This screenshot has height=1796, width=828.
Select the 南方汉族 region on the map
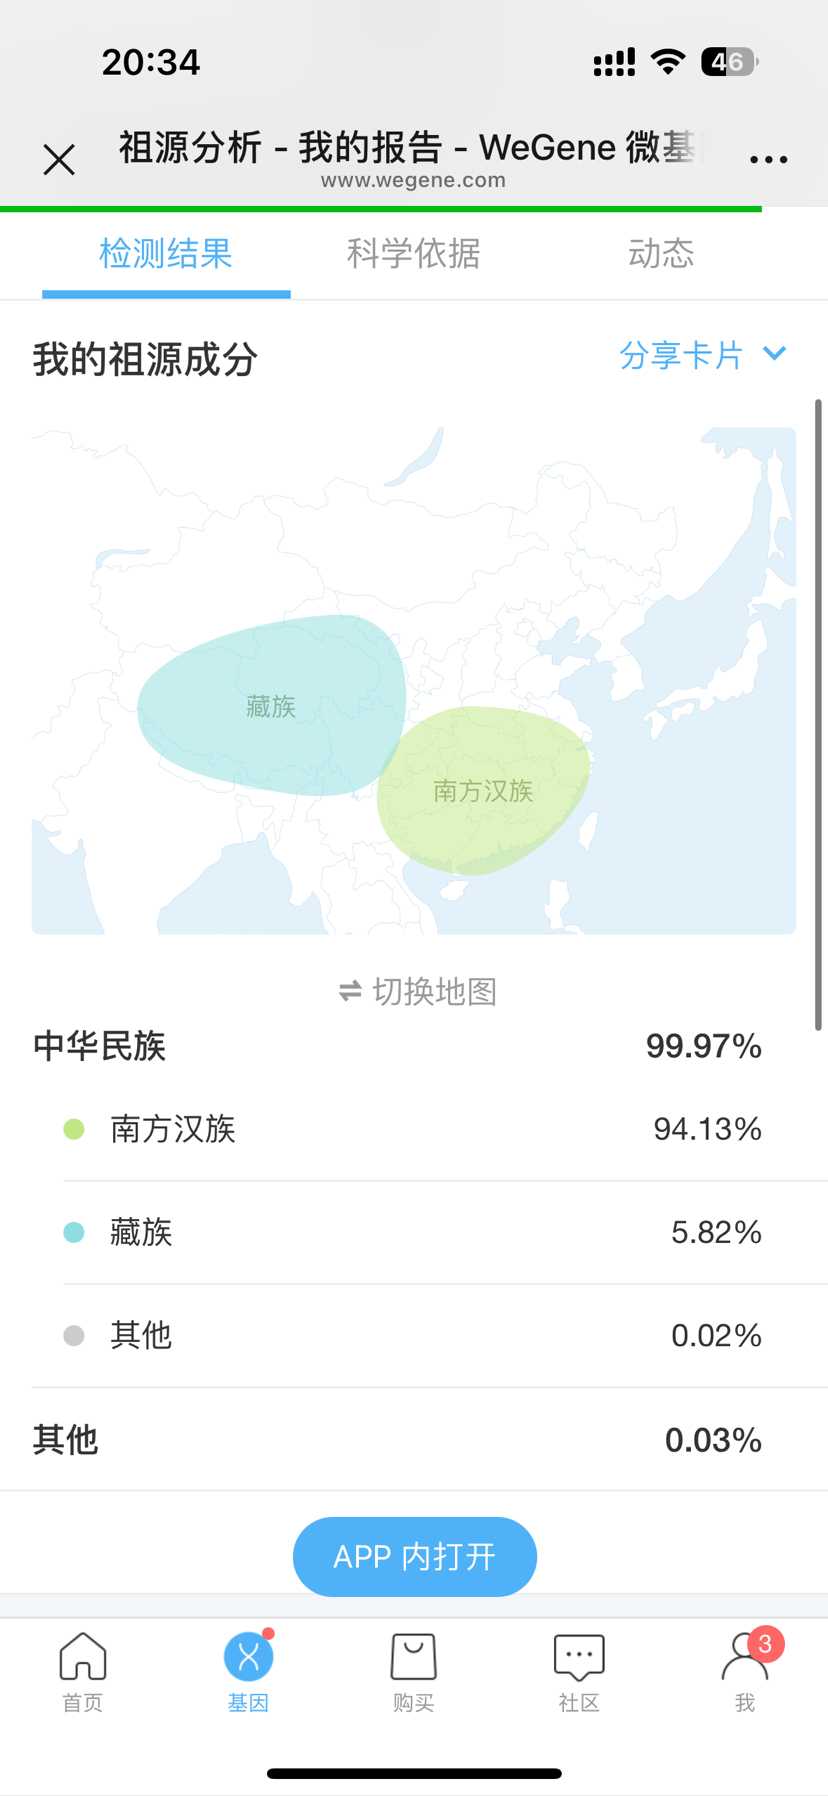click(x=484, y=791)
